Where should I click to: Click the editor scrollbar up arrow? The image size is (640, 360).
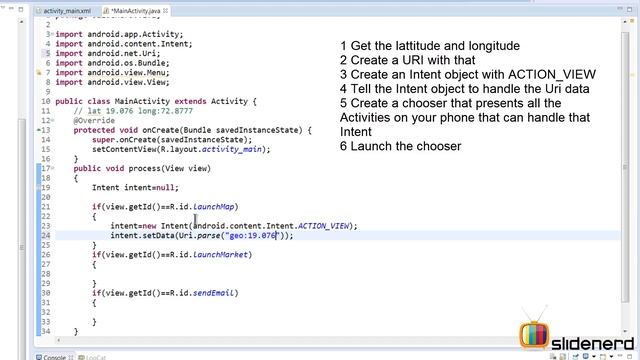click(625, 22)
